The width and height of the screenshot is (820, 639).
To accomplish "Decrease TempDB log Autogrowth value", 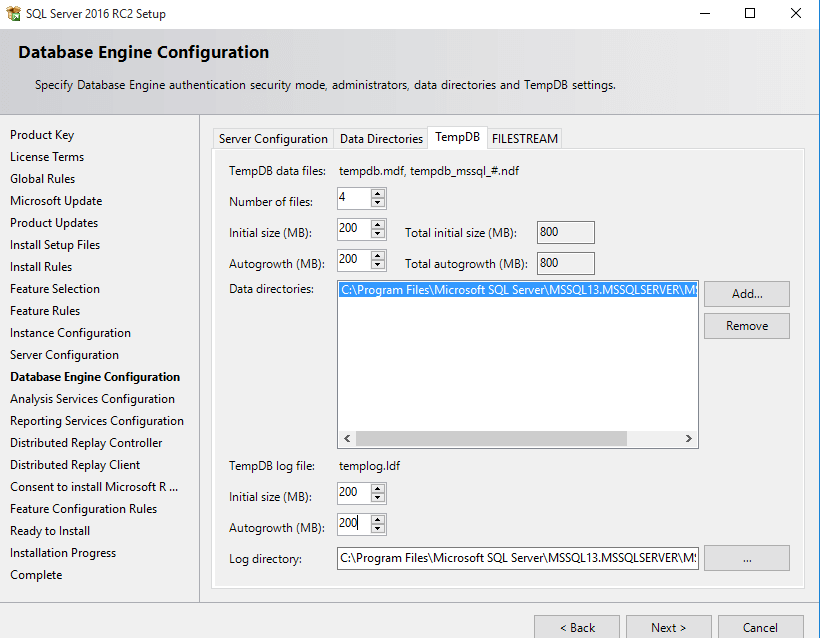I will pyautogui.click(x=377, y=530).
